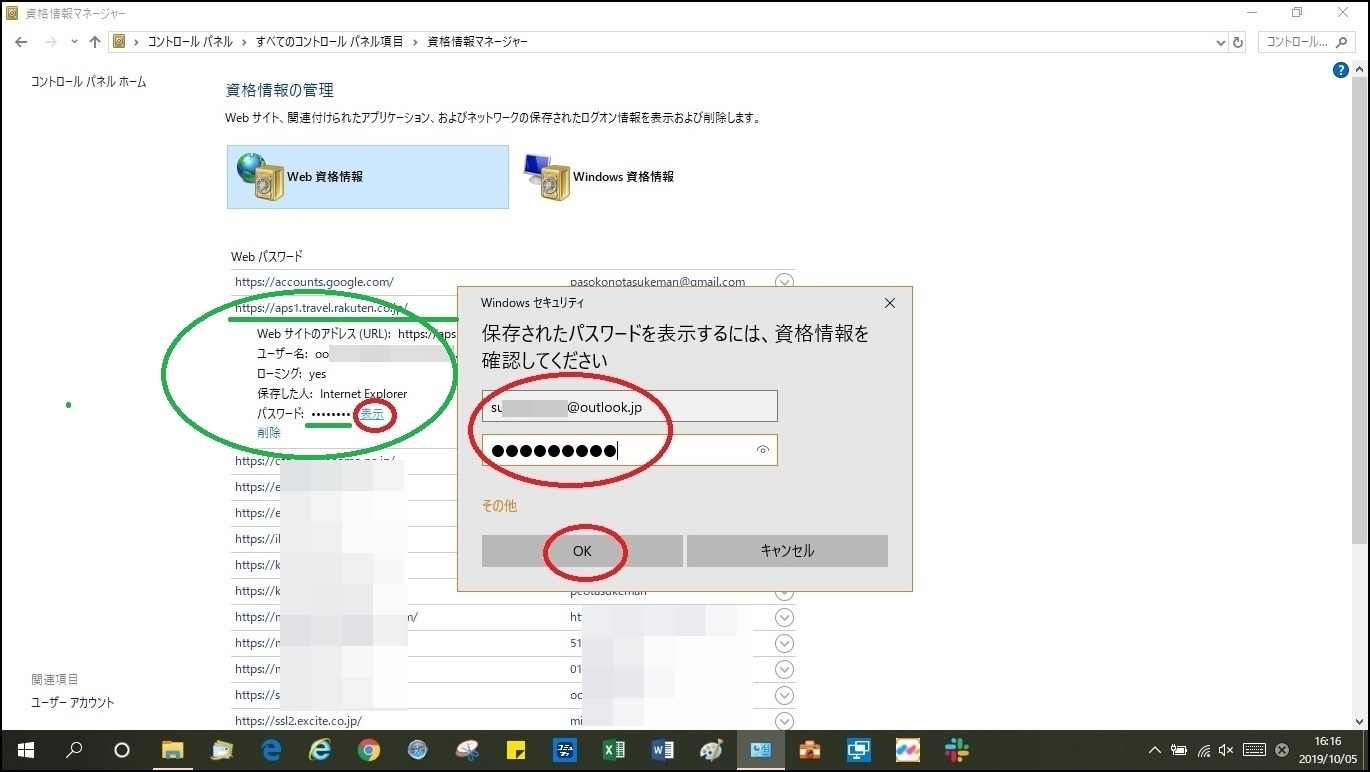Click the control panel search box
Viewport: 1370px width, 772px height.
1307,42
